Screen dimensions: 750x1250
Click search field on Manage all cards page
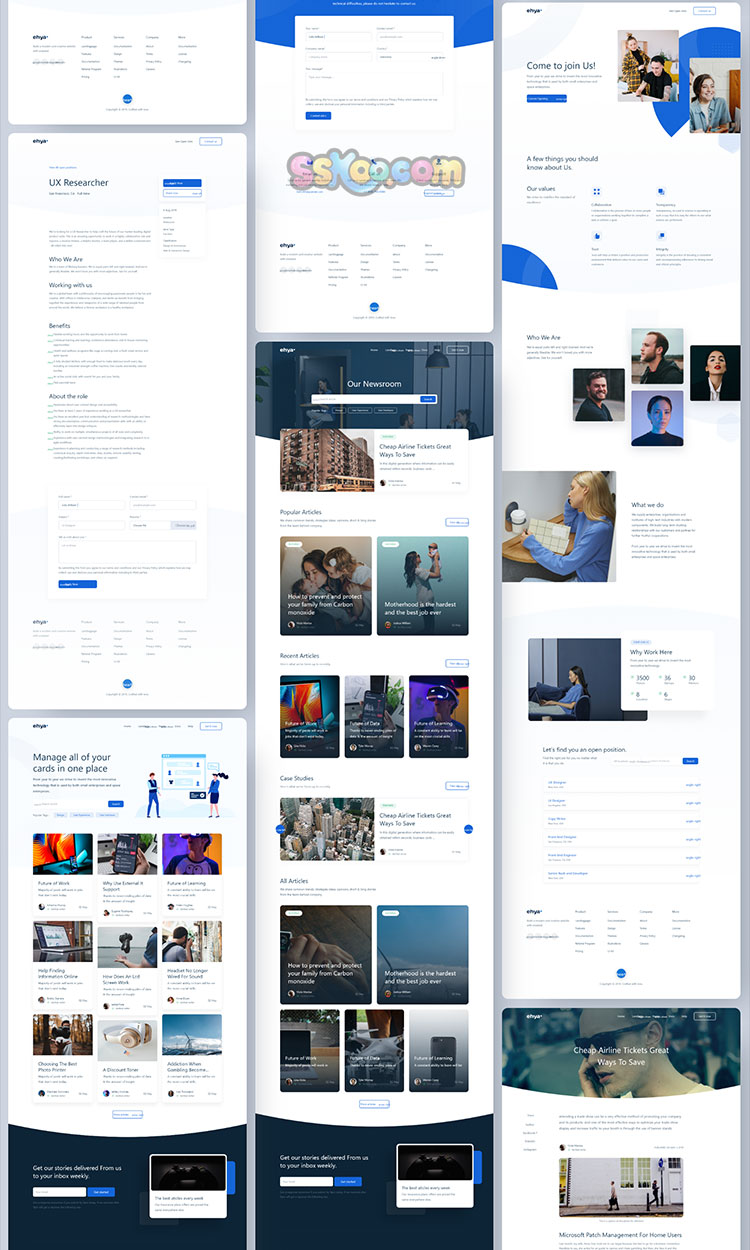(x=70, y=804)
